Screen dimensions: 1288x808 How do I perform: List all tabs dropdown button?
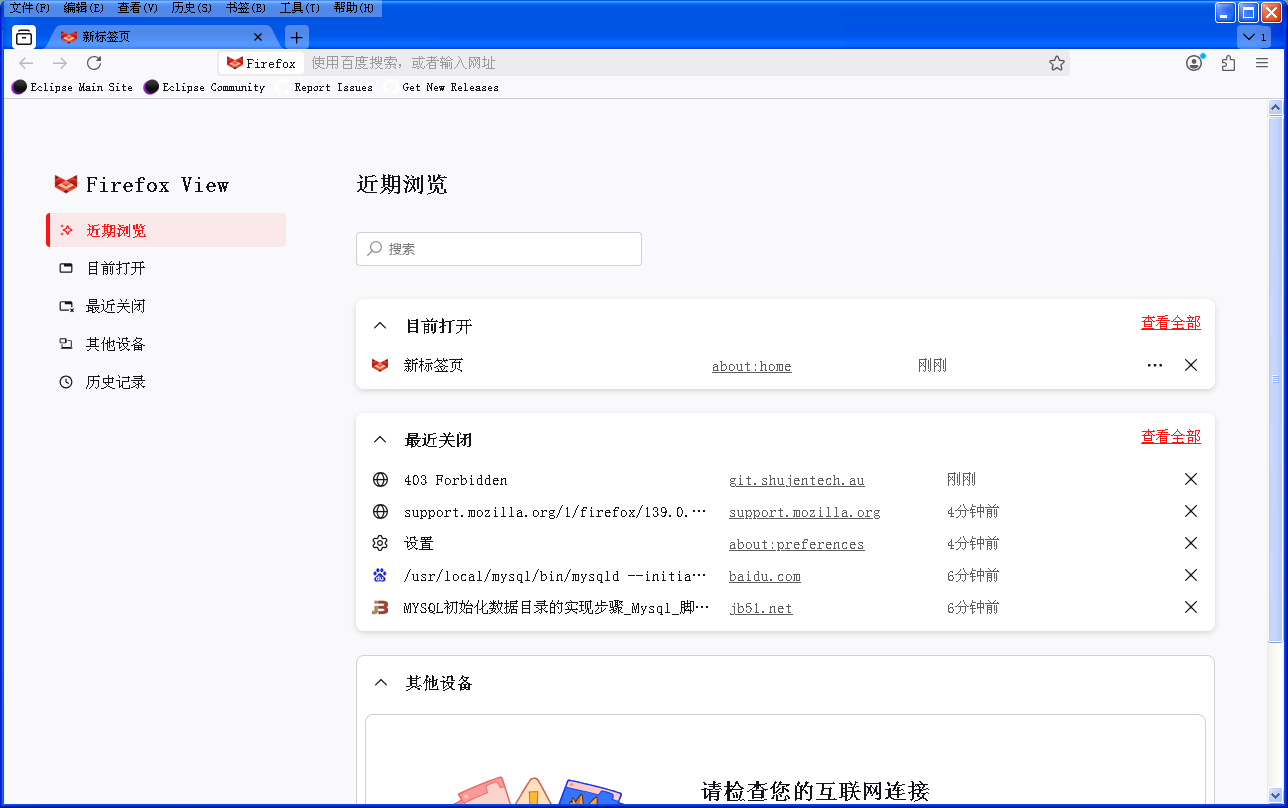1254,37
